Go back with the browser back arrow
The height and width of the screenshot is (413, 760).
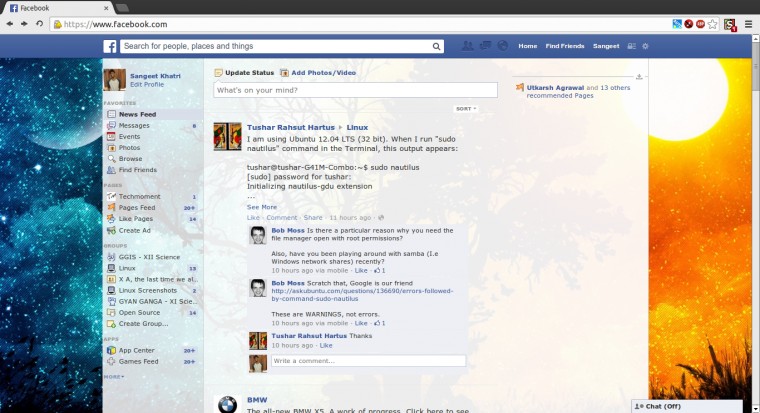(10, 24)
